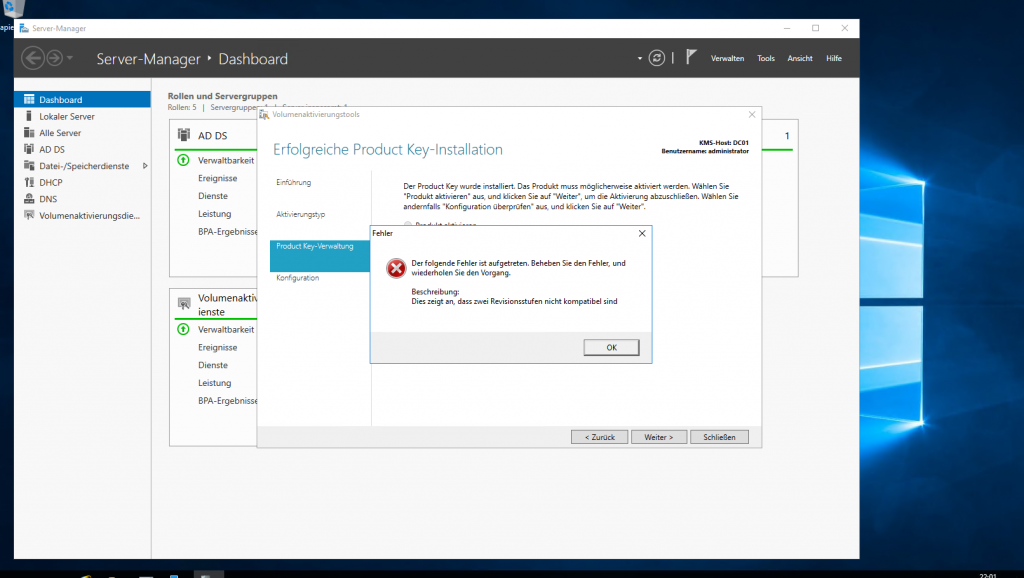Click OK in the Fehler dialog

611,347
